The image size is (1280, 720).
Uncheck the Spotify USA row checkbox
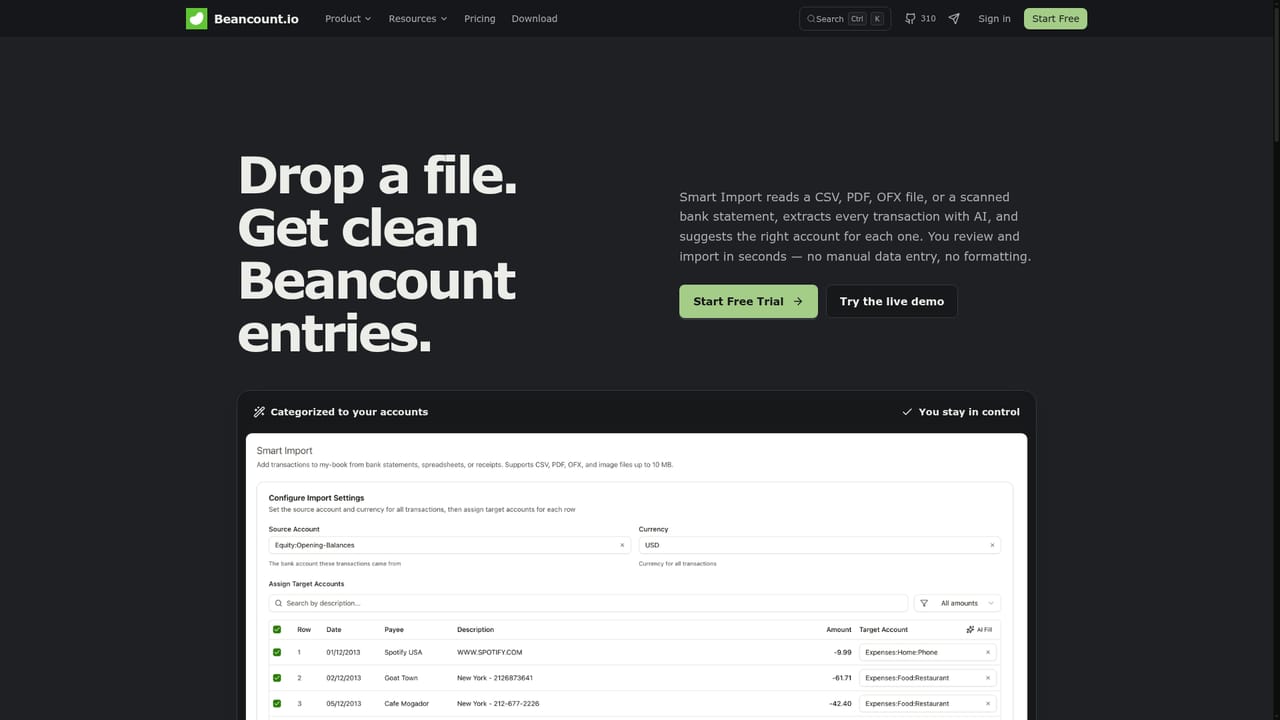[x=277, y=652]
